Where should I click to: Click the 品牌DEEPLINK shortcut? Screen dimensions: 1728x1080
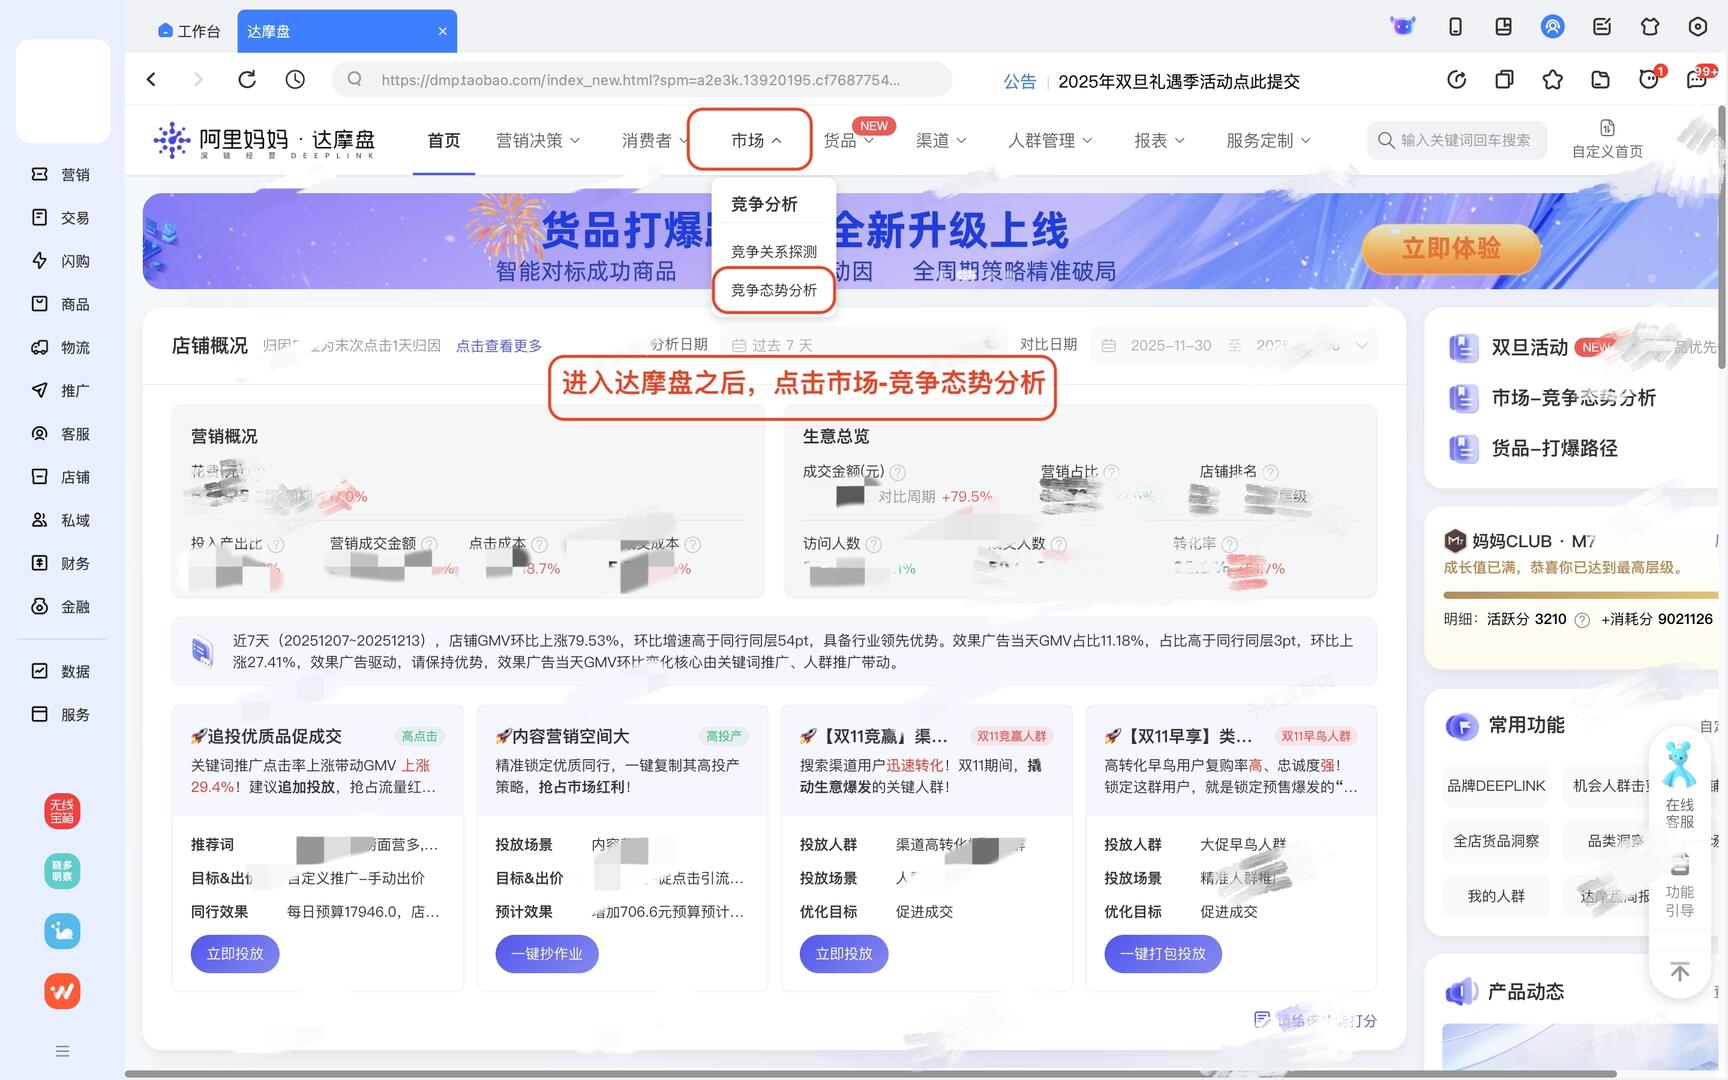(1496, 786)
